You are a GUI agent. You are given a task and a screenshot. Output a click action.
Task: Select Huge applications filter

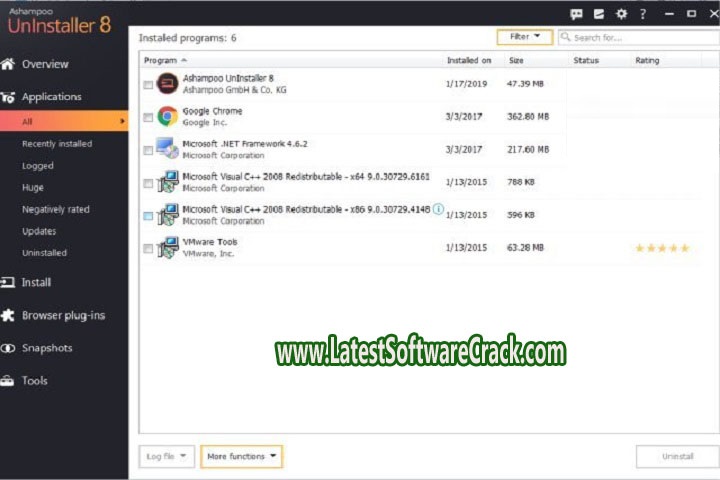(x=33, y=187)
